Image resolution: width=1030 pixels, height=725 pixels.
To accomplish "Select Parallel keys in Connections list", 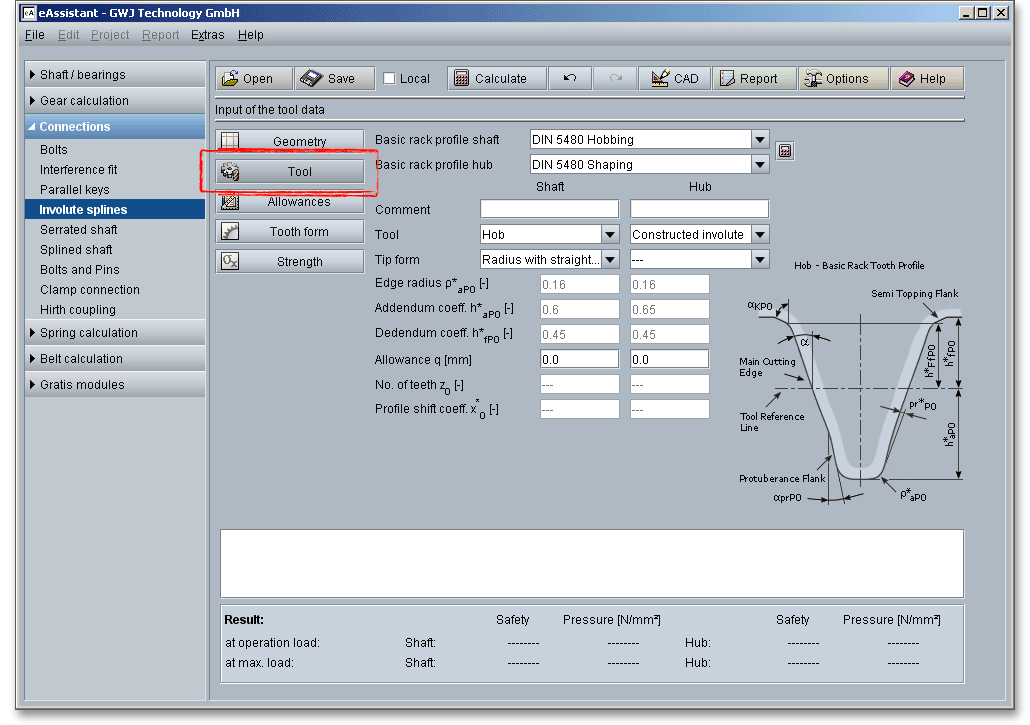I will tap(75, 190).
